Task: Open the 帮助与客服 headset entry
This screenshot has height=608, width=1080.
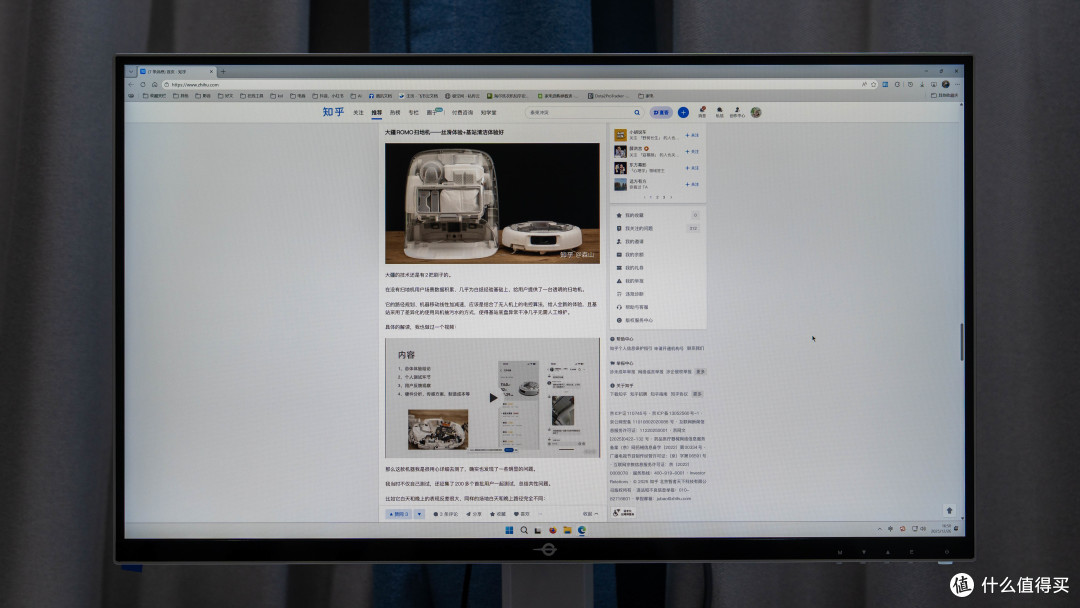Action: tap(657, 307)
